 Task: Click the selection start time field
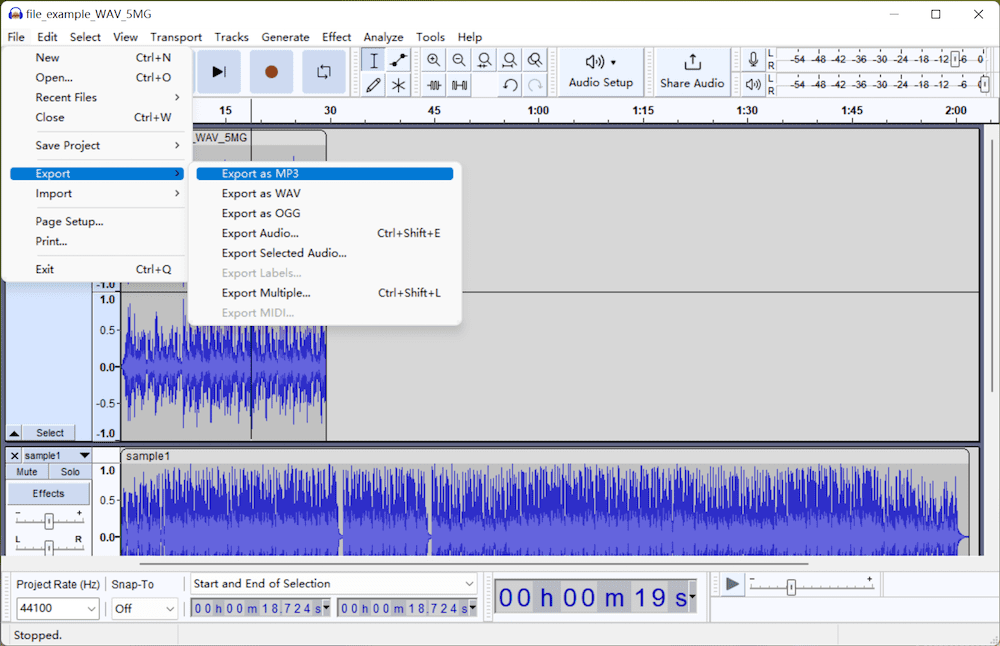click(261, 608)
